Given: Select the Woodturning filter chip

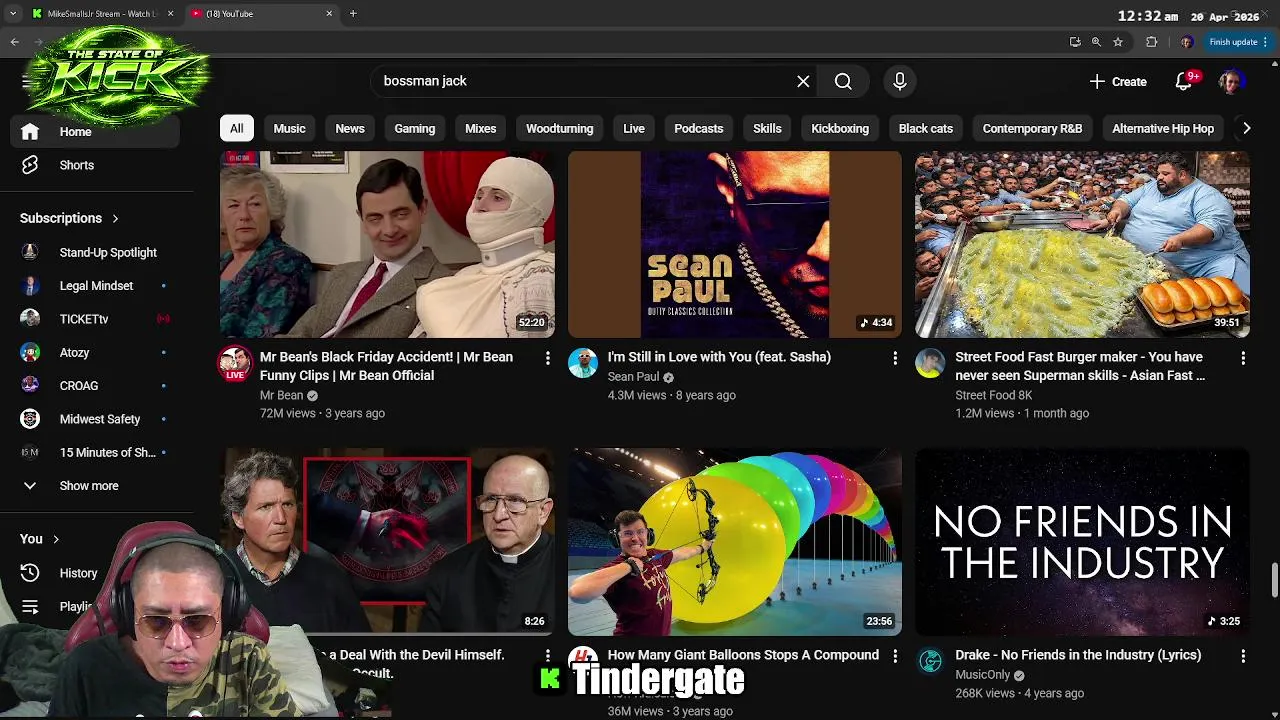Looking at the screenshot, I should [560, 128].
